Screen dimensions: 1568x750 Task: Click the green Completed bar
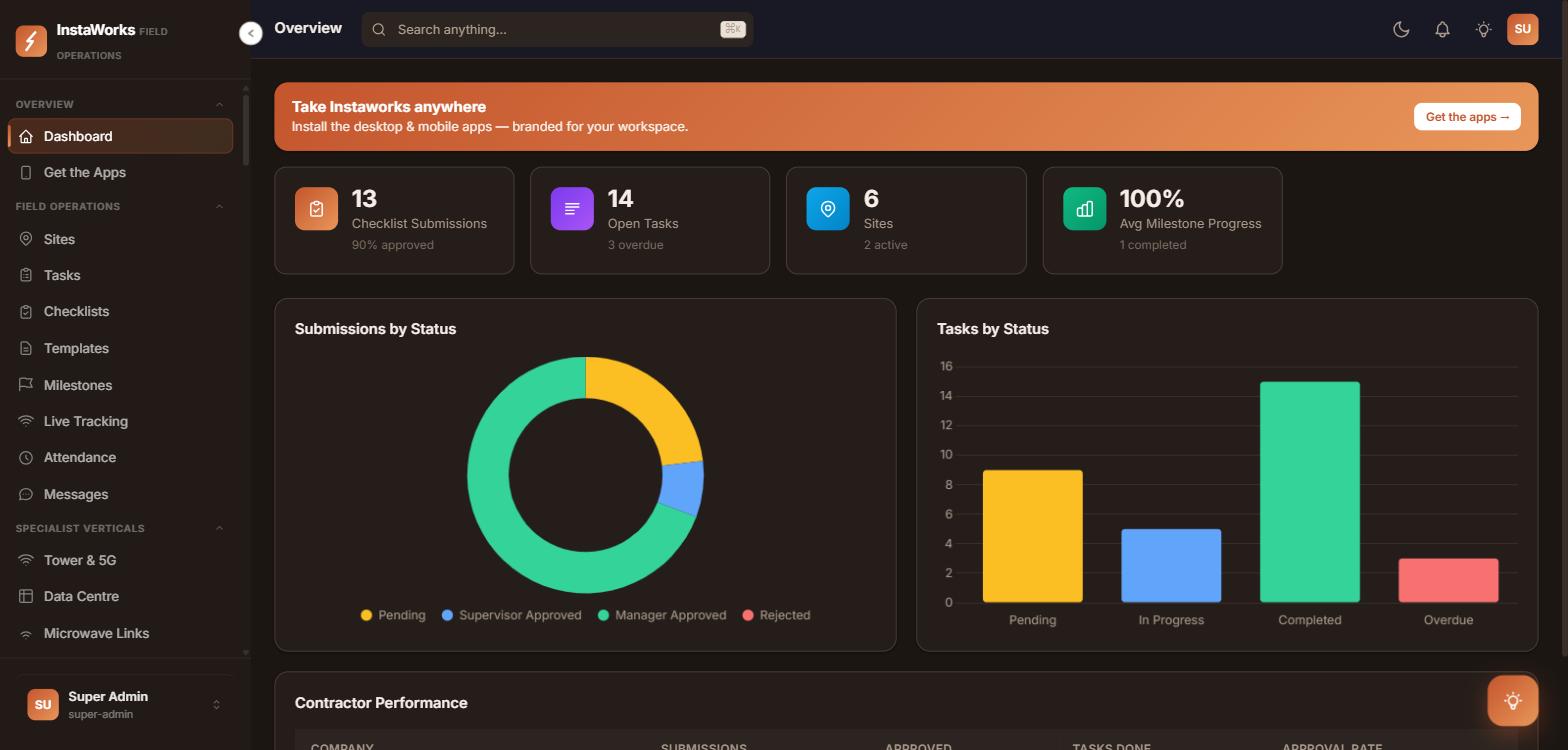tap(1310, 492)
